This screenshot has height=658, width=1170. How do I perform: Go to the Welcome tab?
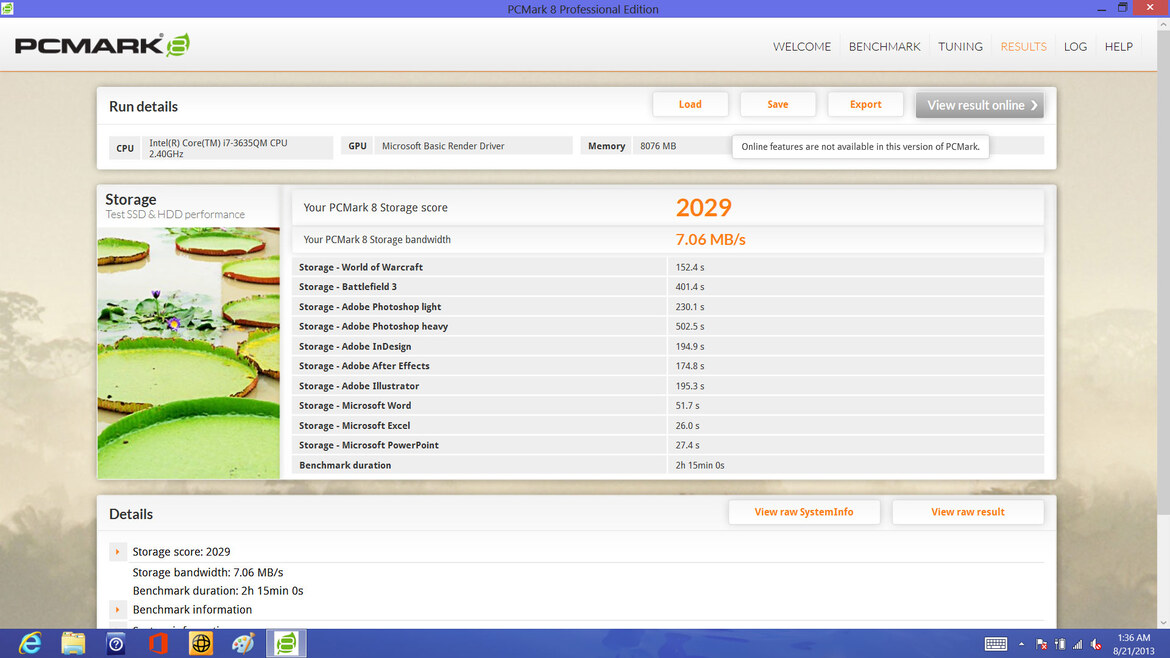[801, 46]
